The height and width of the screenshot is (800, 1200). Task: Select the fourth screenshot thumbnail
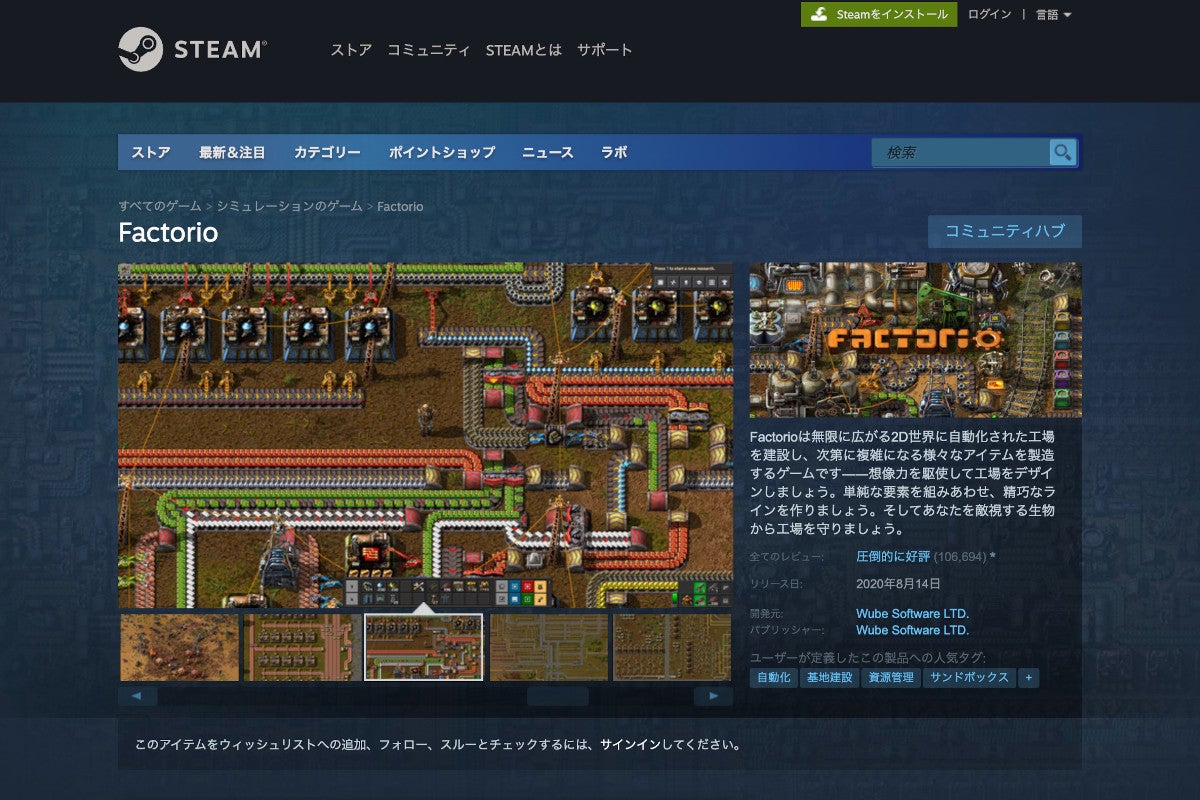tap(548, 647)
